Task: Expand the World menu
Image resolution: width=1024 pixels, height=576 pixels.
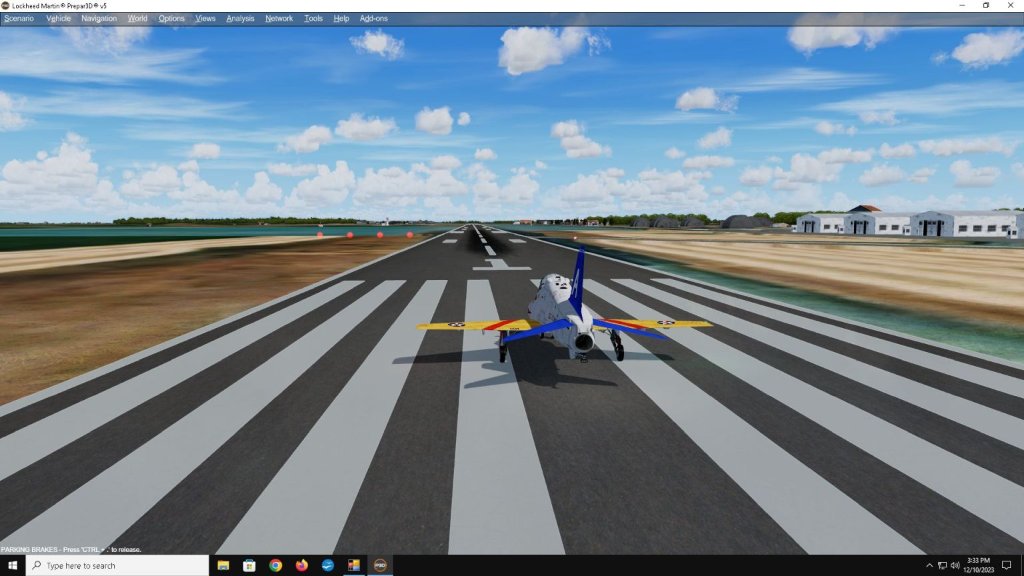Action: 138,18
